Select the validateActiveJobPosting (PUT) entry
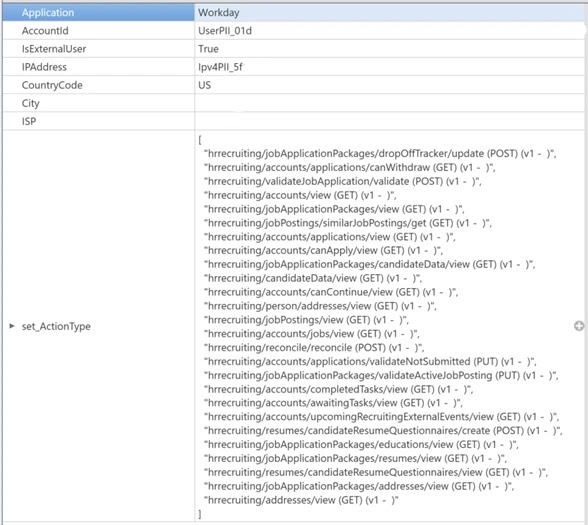Image resolution: width=588 pixels, height=525 pixels. pyautogui.click(x=381, y=375)
